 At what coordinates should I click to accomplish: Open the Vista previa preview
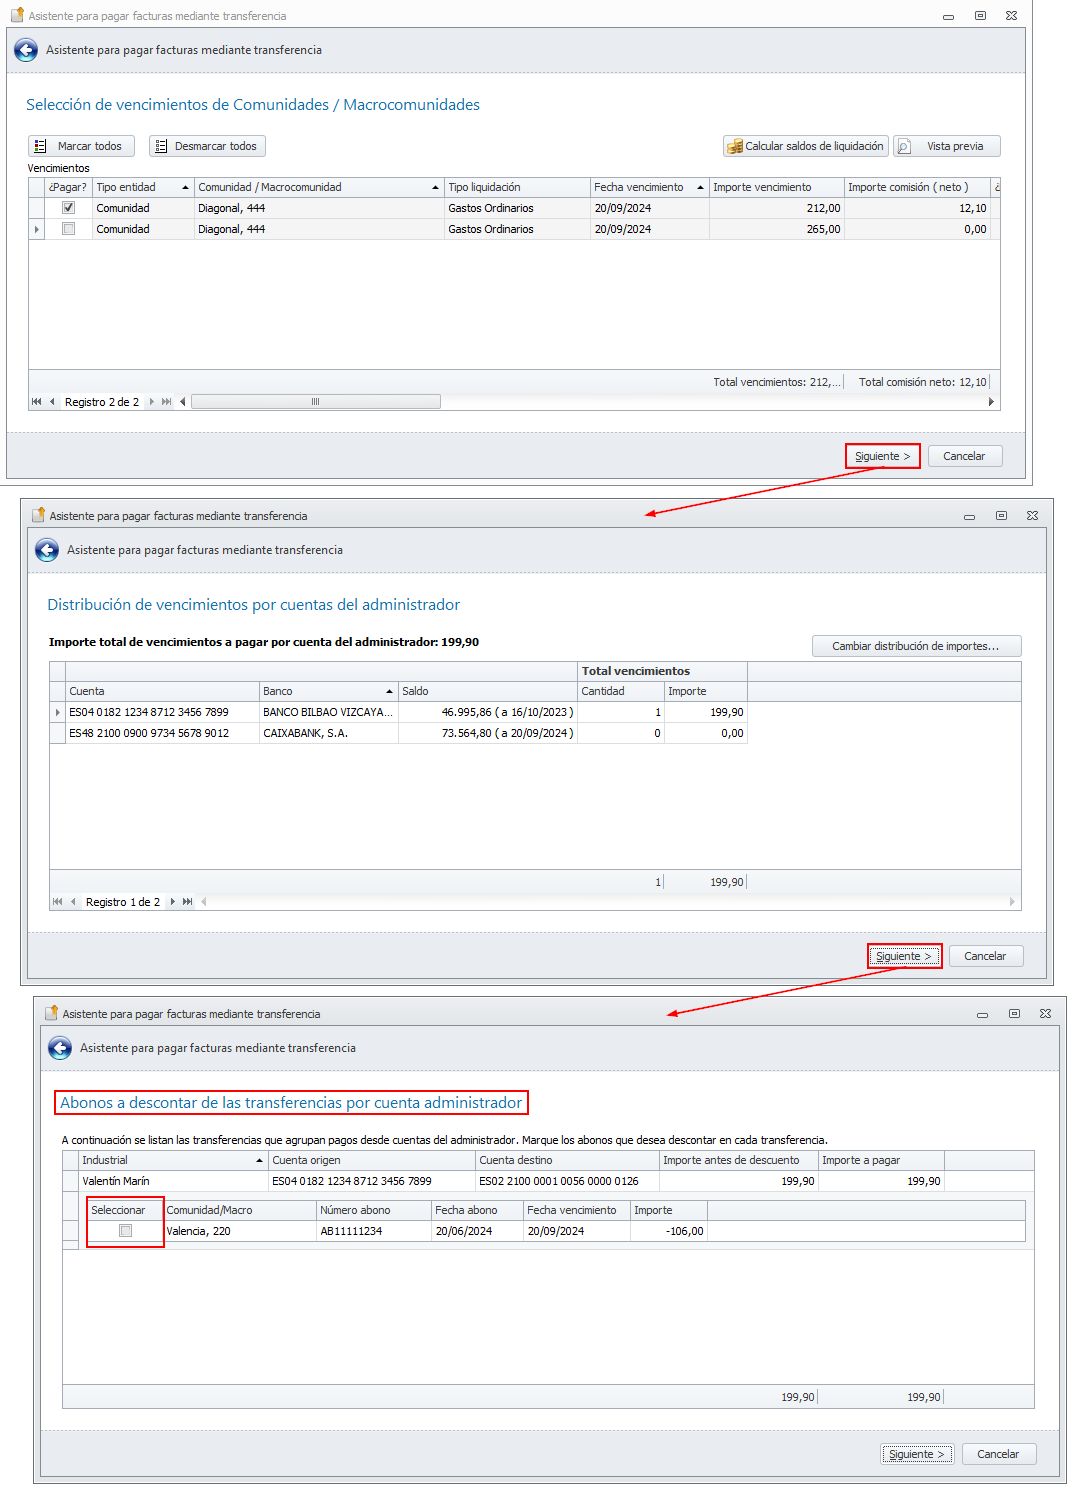pyautogui.click(x=946, y=146)
